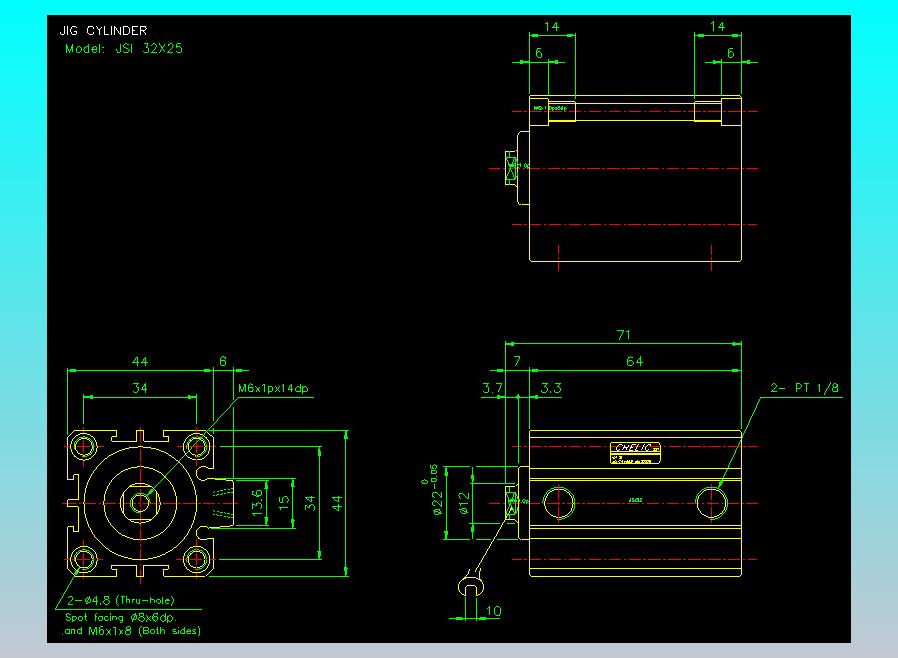Click the "3.3" dimension value
Image resolution: width=898 pixels, height=658 pixels.
(x=551, y=388)
